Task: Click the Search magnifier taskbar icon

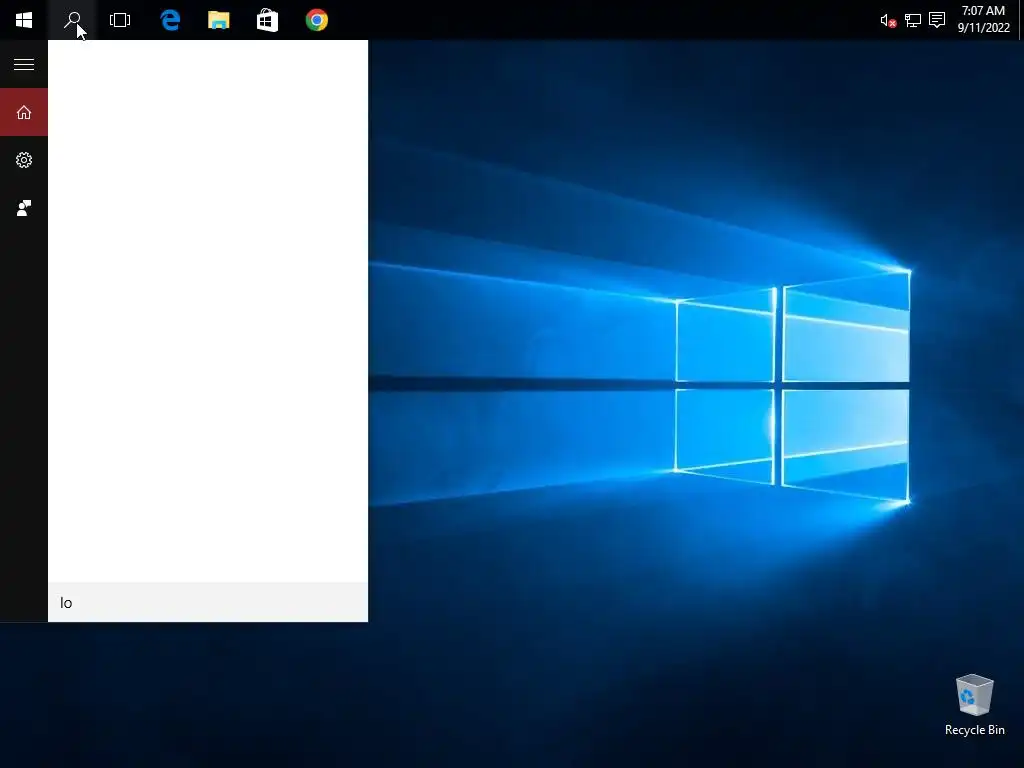Action: pyautogui.click(x=72, y=20)
